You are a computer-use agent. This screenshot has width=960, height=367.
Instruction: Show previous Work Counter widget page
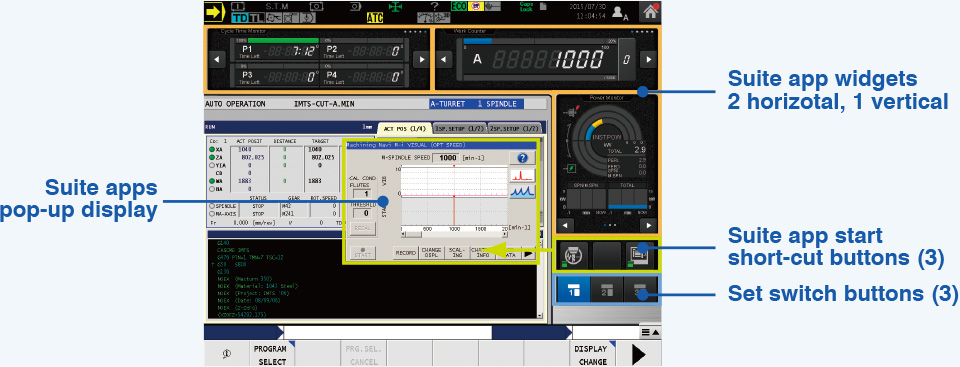point(444,59)
